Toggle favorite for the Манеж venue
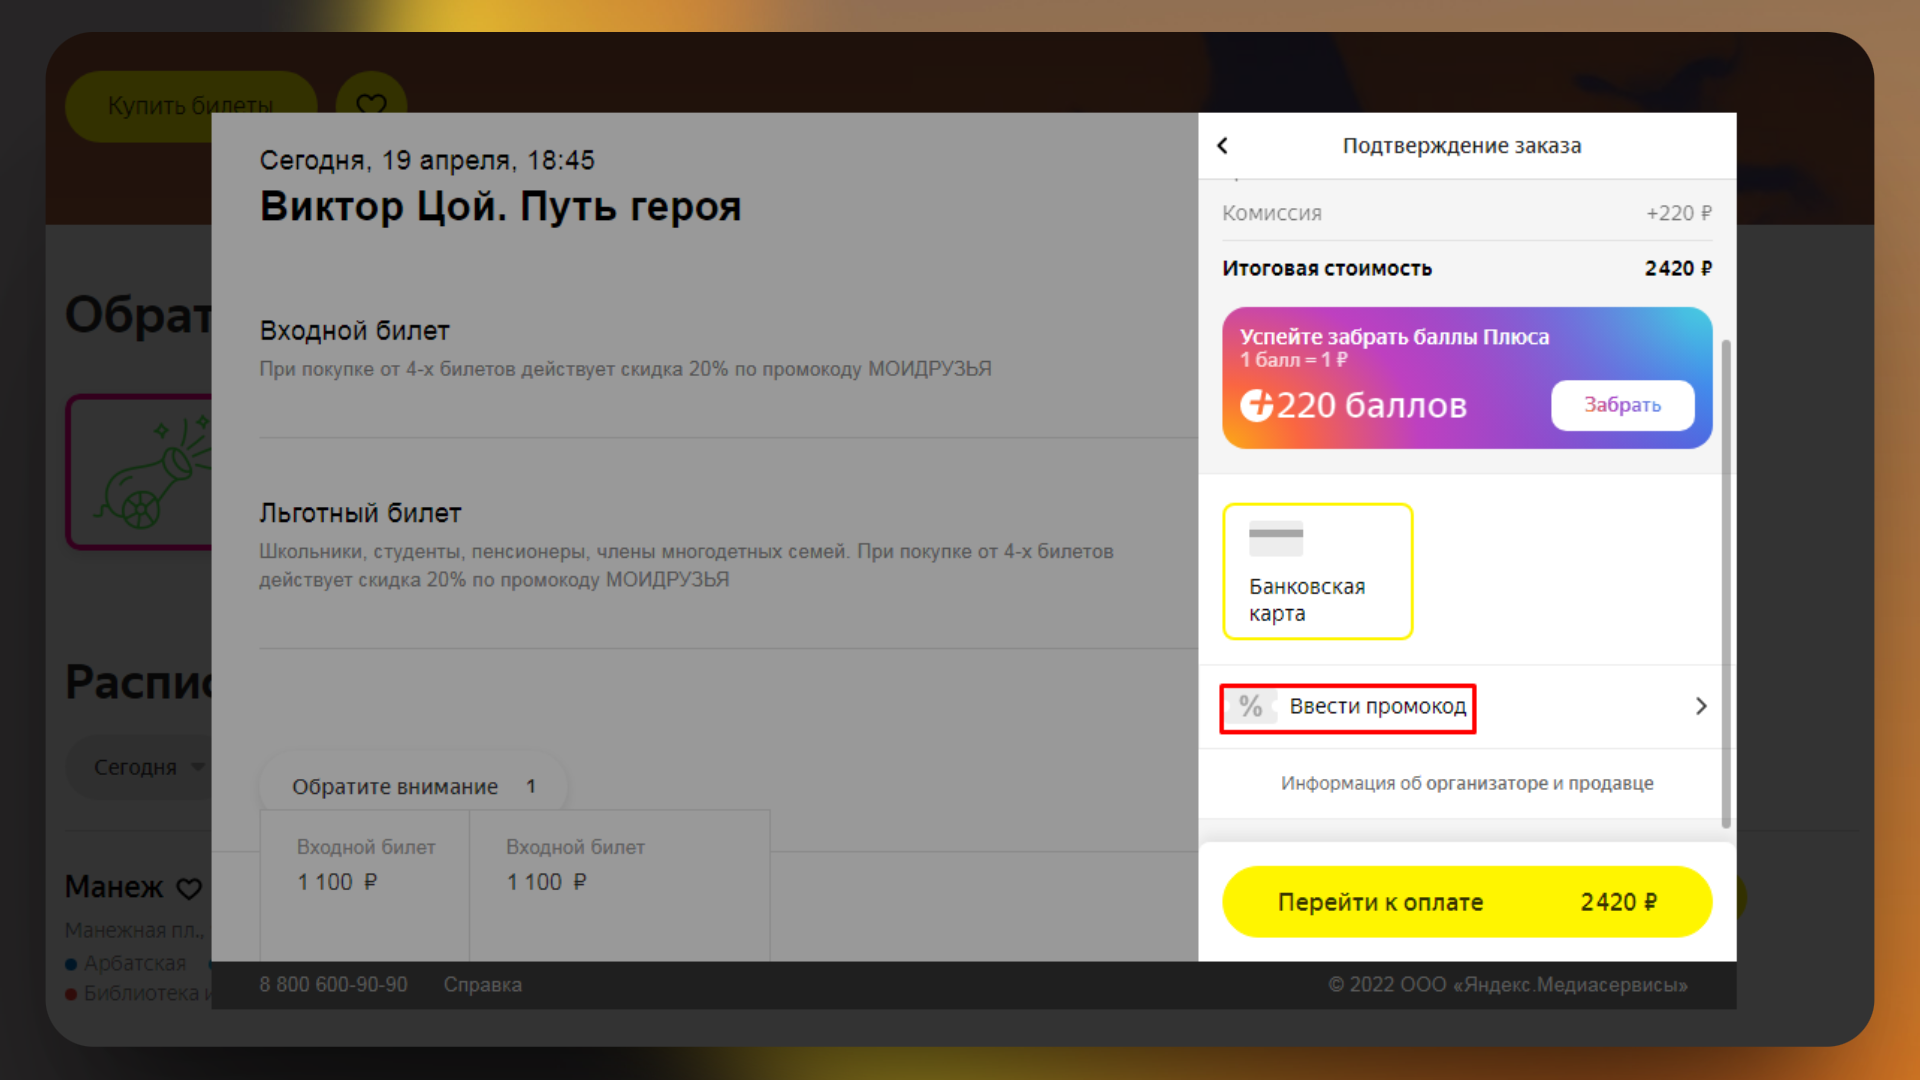Viewport: 1920px width, 1080px height. (188, 888)
